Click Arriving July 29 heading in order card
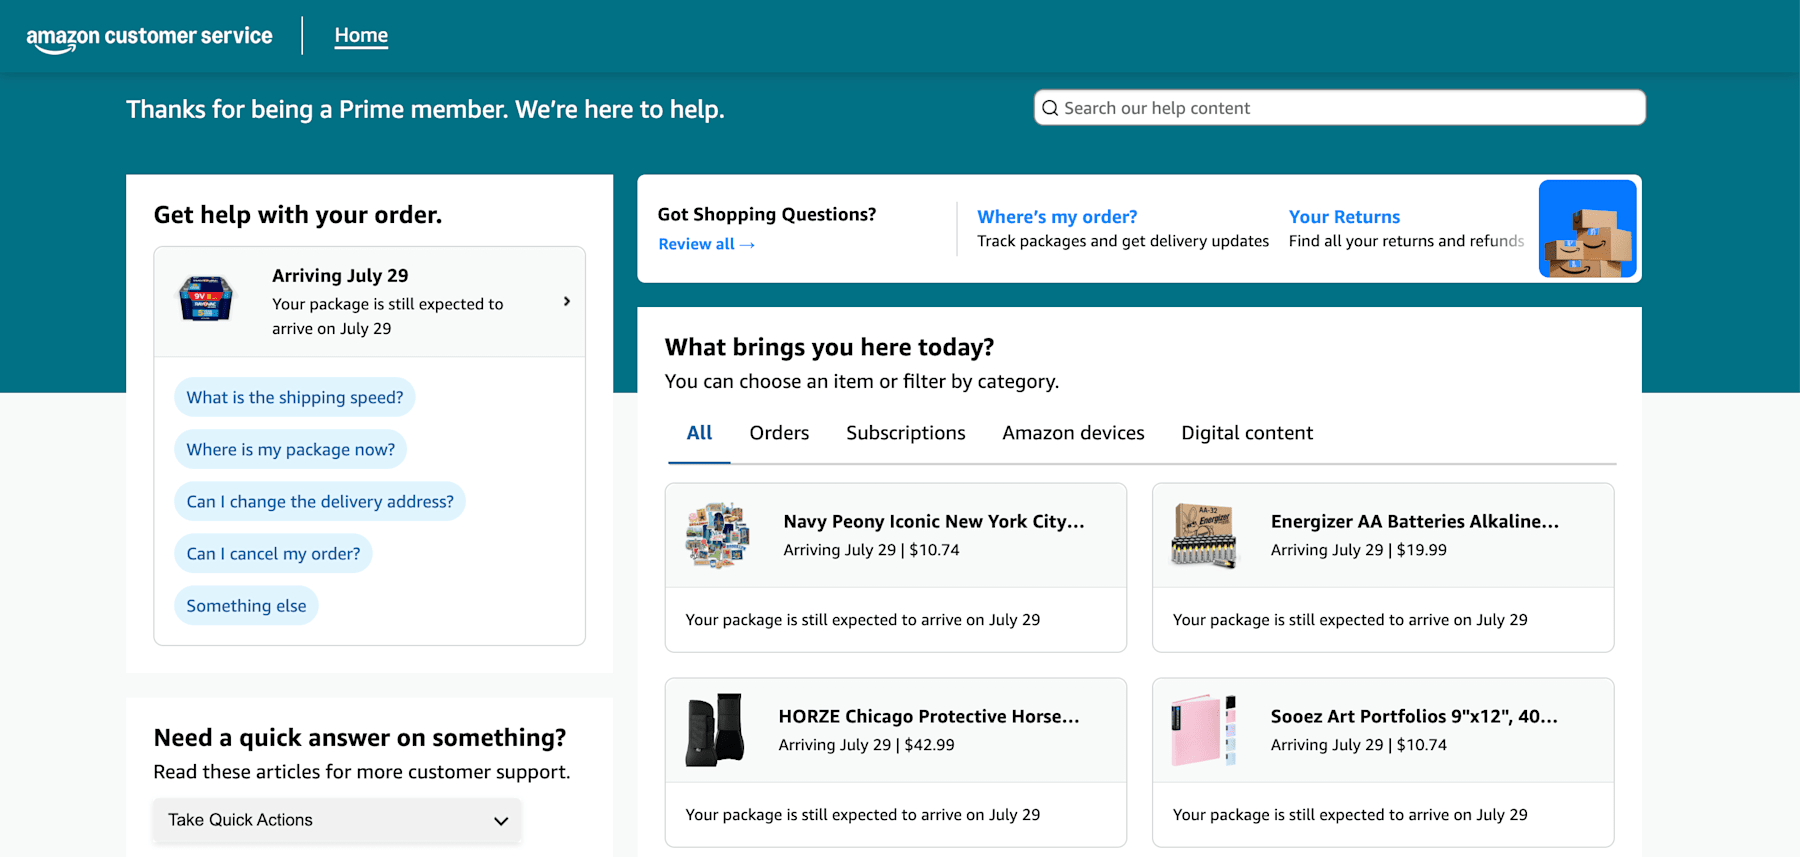This screenshot has height=857, width=1800. click(340, 276)
